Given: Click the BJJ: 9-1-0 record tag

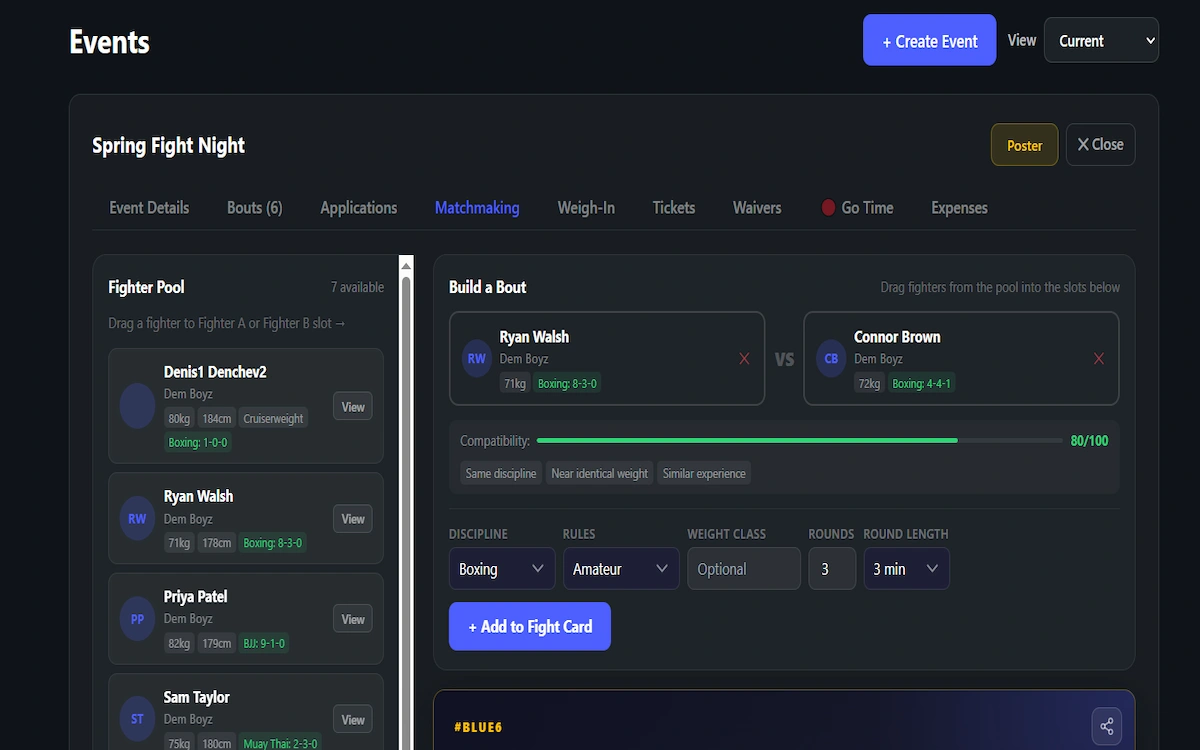Looking at the screenshot, I should [264, 643].
